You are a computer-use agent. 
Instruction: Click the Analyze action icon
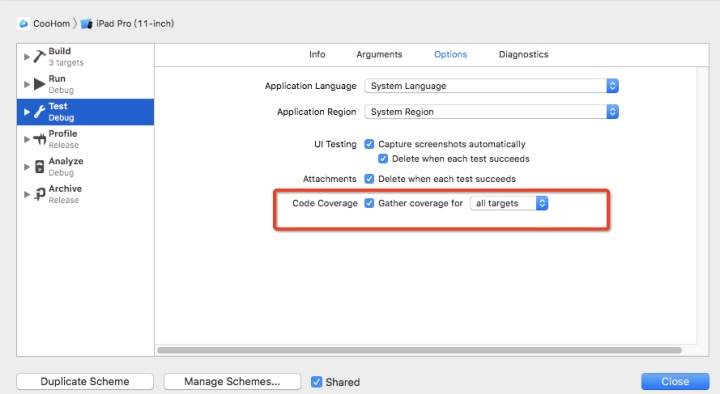39,167
